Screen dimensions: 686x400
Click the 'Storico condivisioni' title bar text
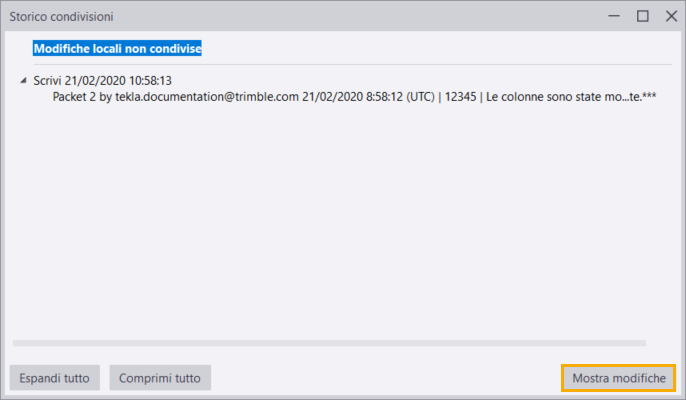point(61,16)
